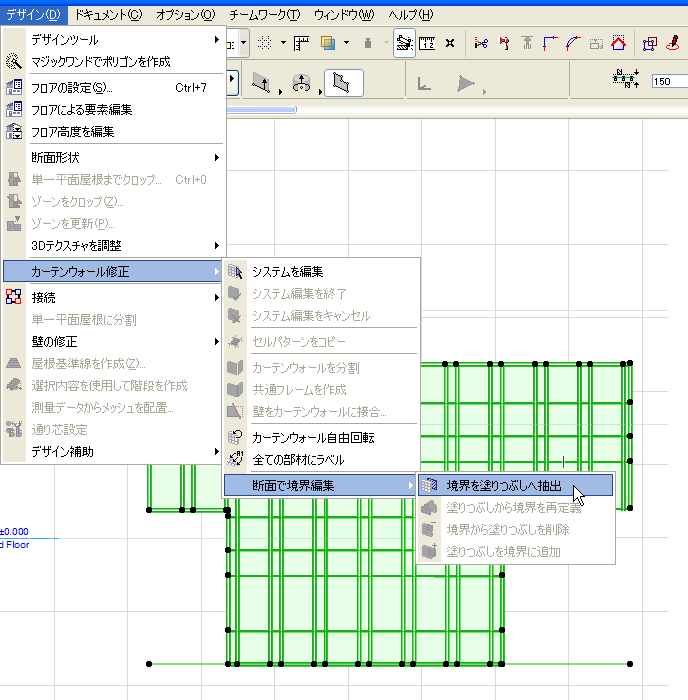Image resolution: width=688 pixels, height=700 pixels.
Task: Click the grayed angle coordinate icon
Action: tap(424, 83)
